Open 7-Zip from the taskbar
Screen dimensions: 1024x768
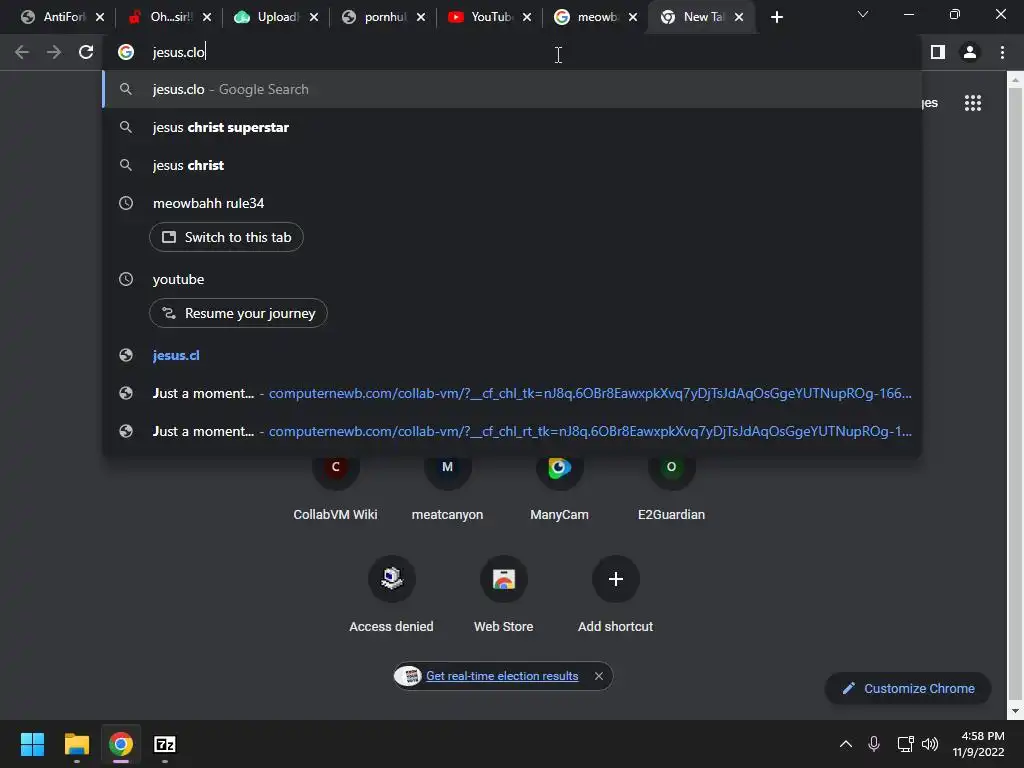click(165, 744)
